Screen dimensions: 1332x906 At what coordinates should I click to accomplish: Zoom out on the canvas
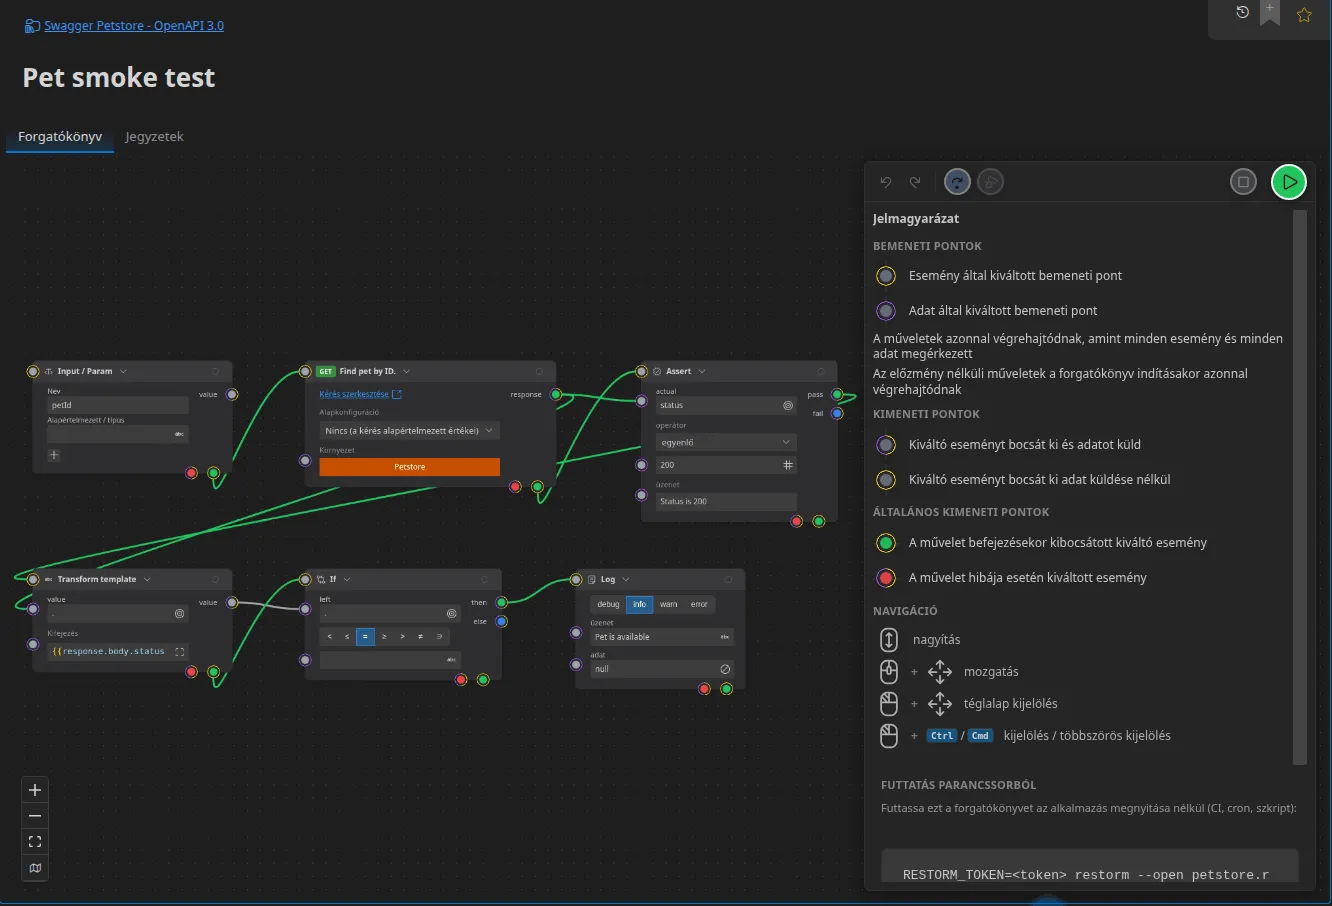coord(35,816)
